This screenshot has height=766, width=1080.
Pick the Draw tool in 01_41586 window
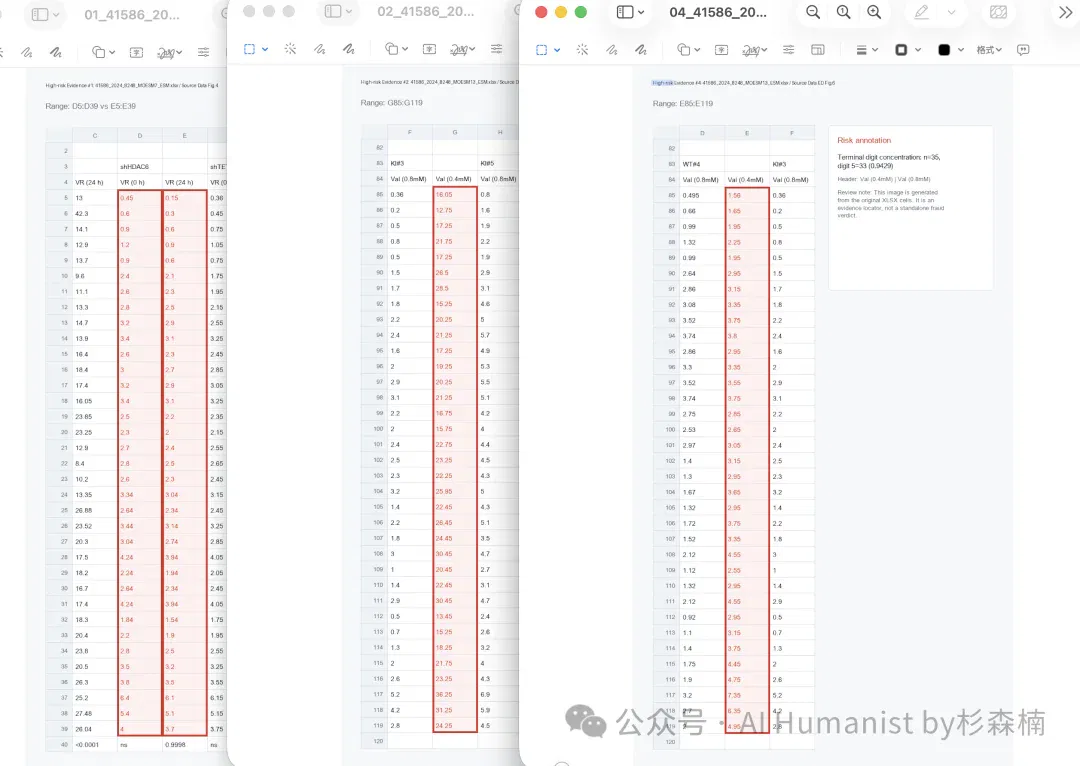coord(56,52)
